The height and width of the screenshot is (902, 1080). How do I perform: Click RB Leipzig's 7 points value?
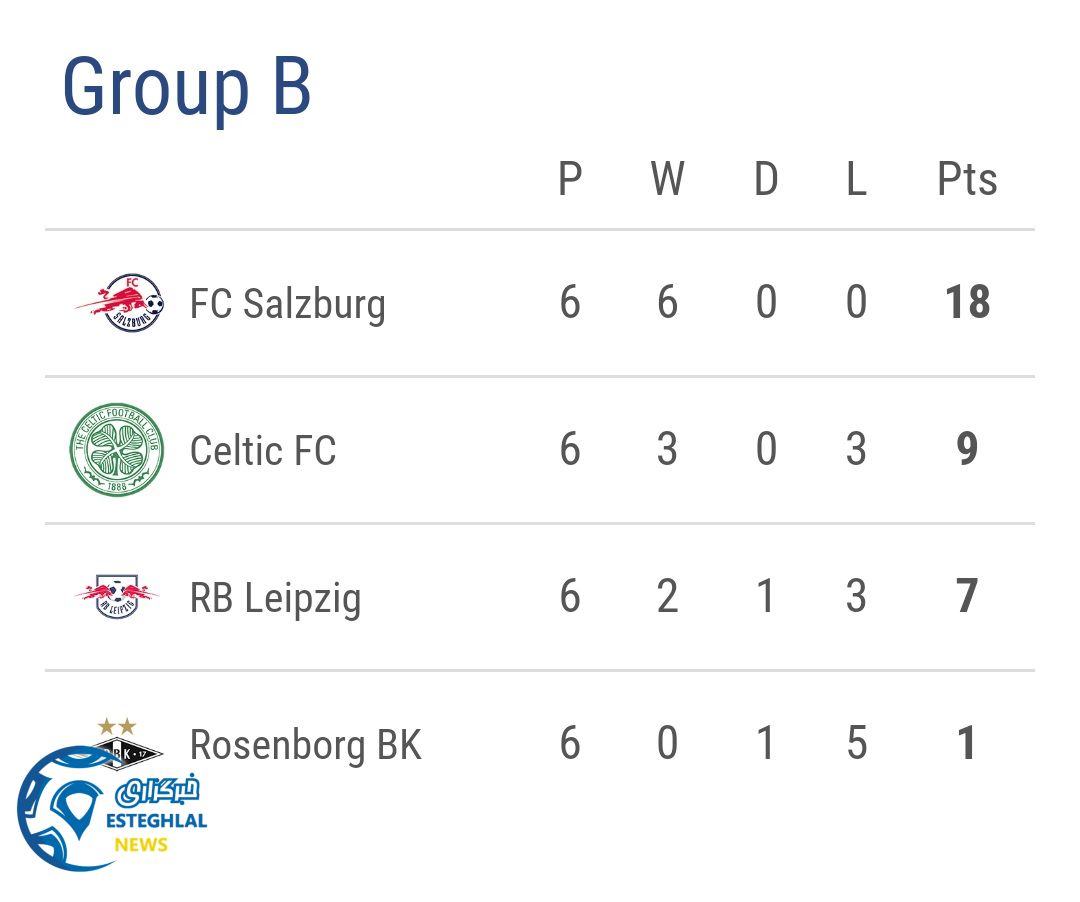point(967,597)
